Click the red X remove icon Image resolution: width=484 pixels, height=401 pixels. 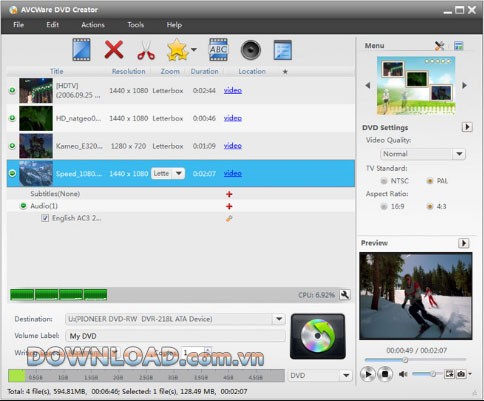pyautogui.click(x=114, y=50)
